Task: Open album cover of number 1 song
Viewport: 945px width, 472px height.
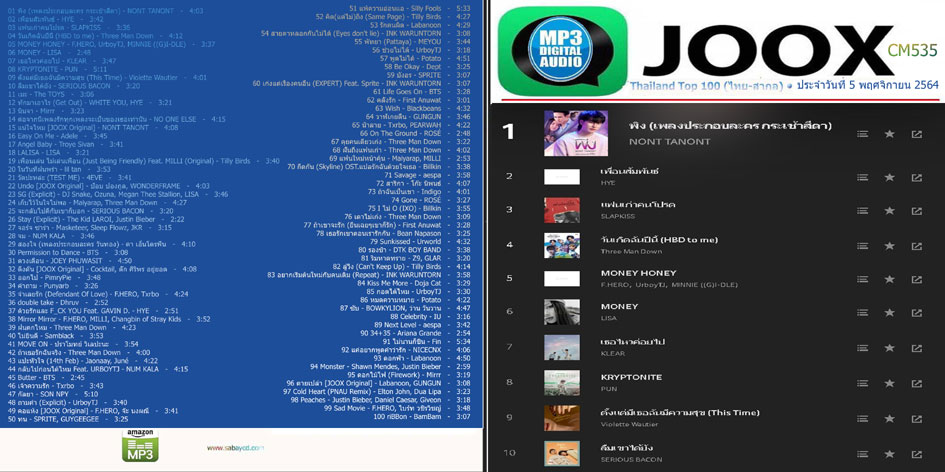Action: click(x=576, y=133)
